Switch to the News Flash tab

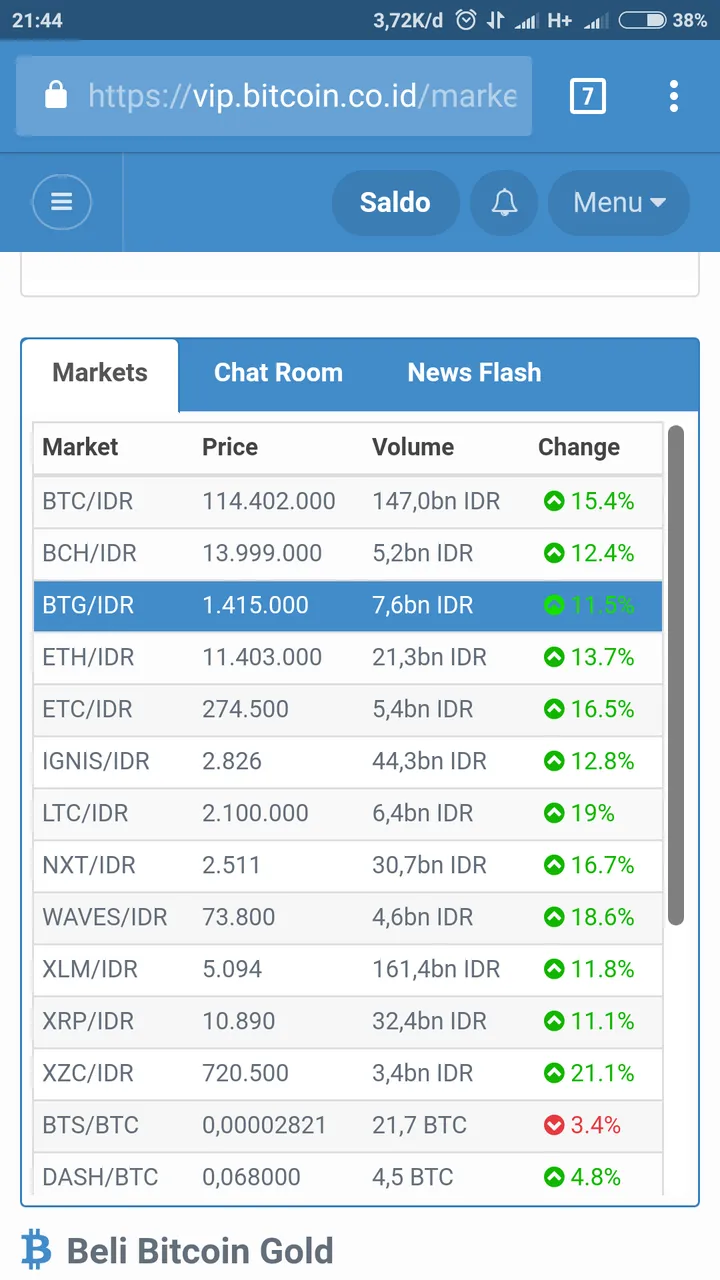(x=474, y=372)
